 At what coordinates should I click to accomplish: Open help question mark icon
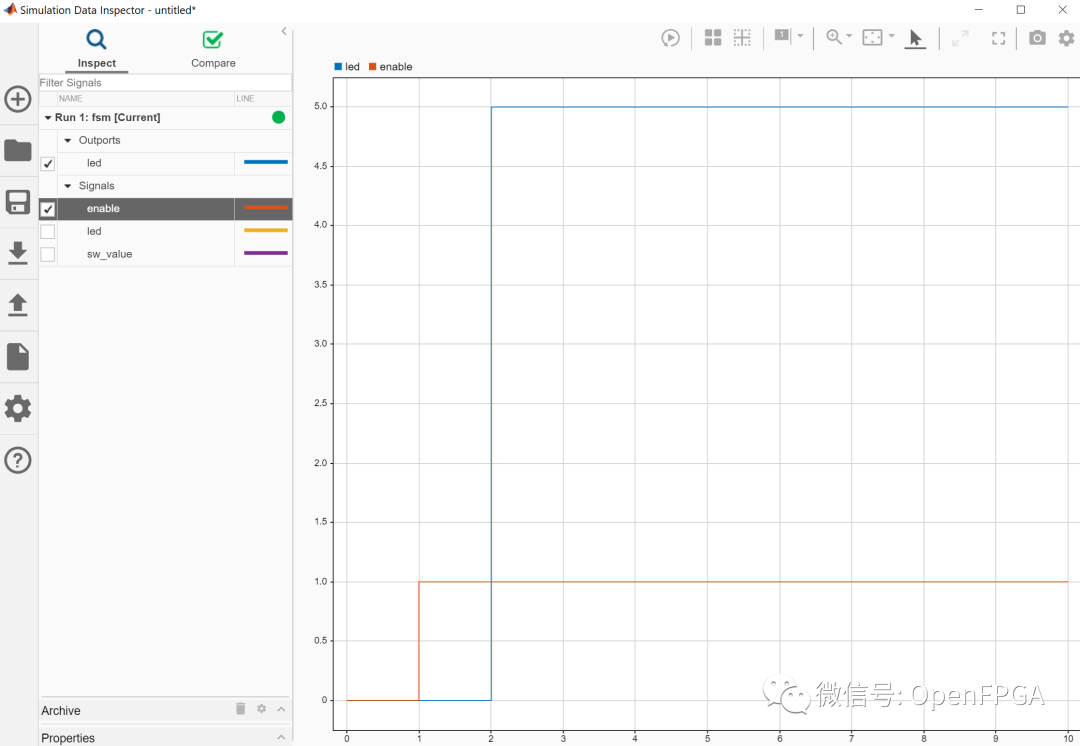pyautogui.click(x=18, y=460)
